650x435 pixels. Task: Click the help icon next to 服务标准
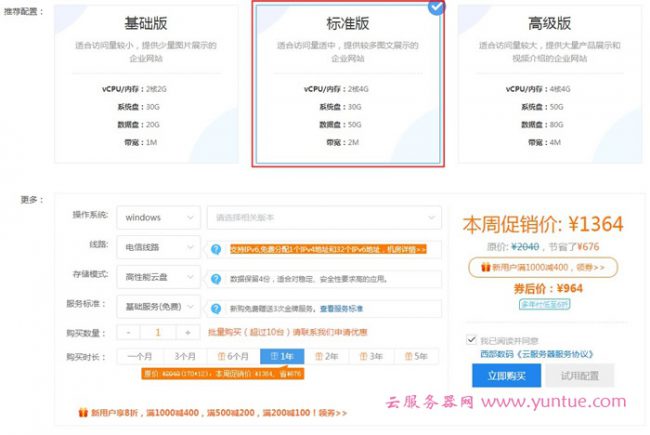click(x=213, y=309)
